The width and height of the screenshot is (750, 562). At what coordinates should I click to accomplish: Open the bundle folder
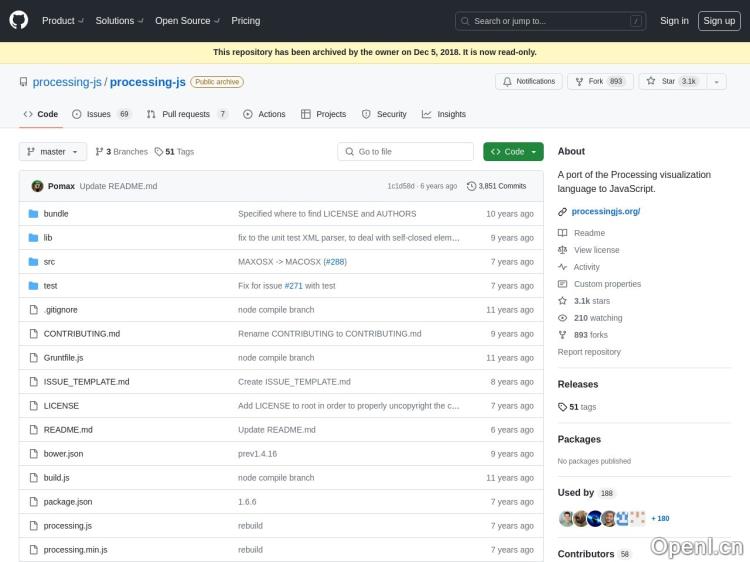[x=56, y=214]
